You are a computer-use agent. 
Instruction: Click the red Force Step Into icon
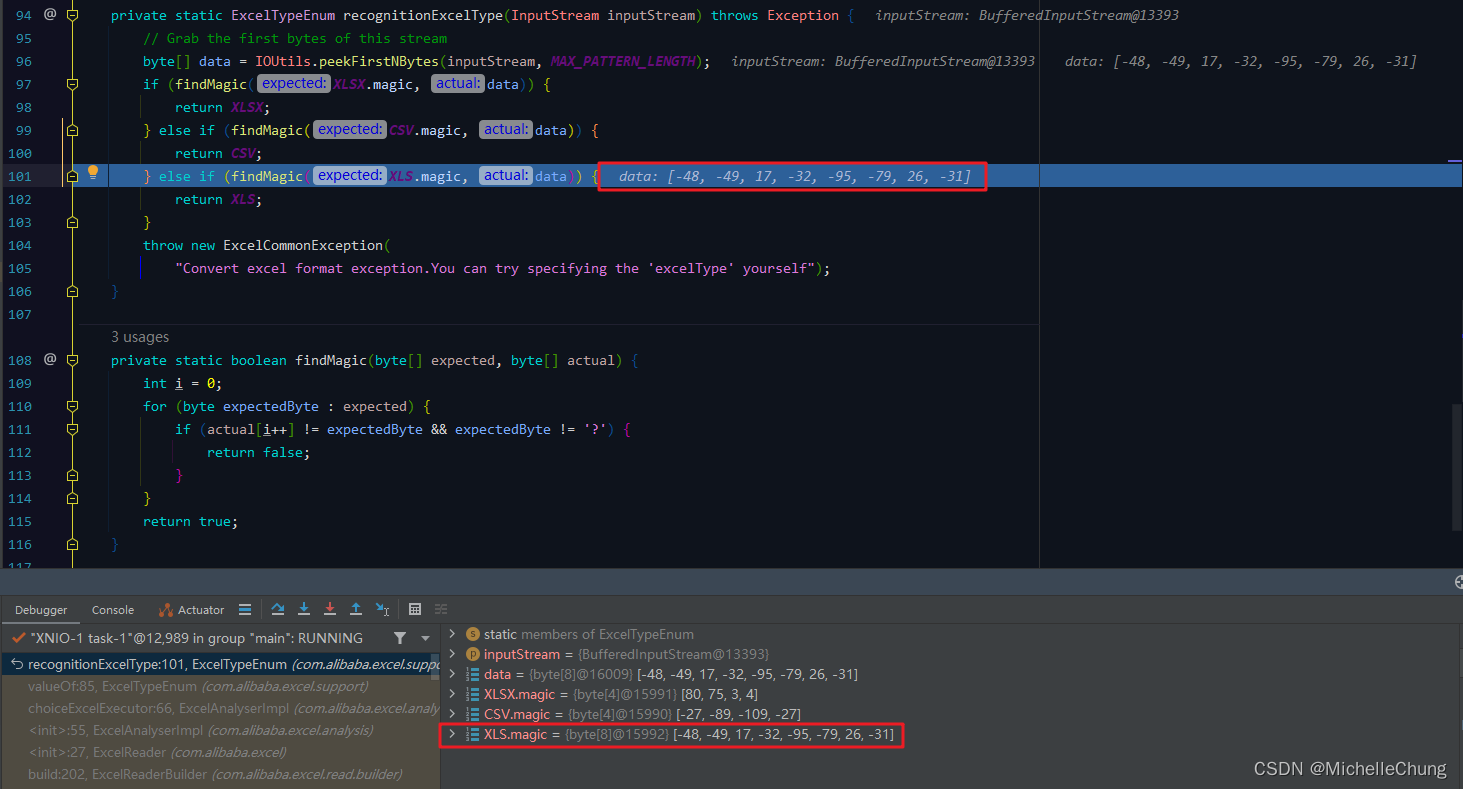(x=330, y=609)
